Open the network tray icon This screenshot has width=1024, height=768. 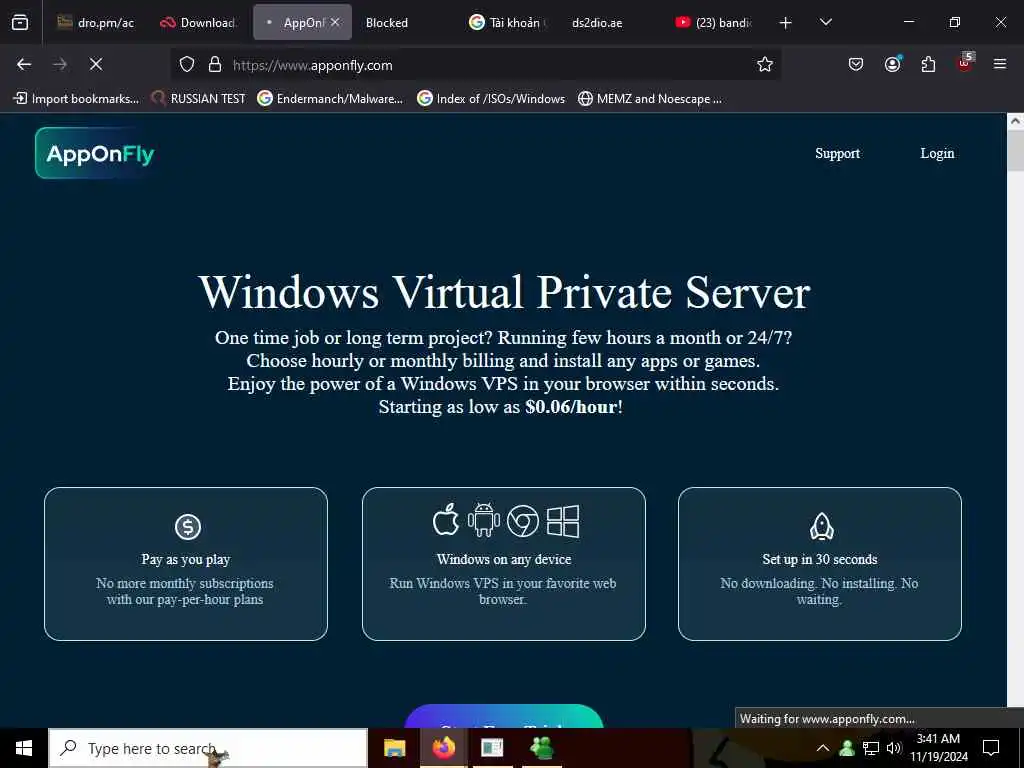pos(871,748)
